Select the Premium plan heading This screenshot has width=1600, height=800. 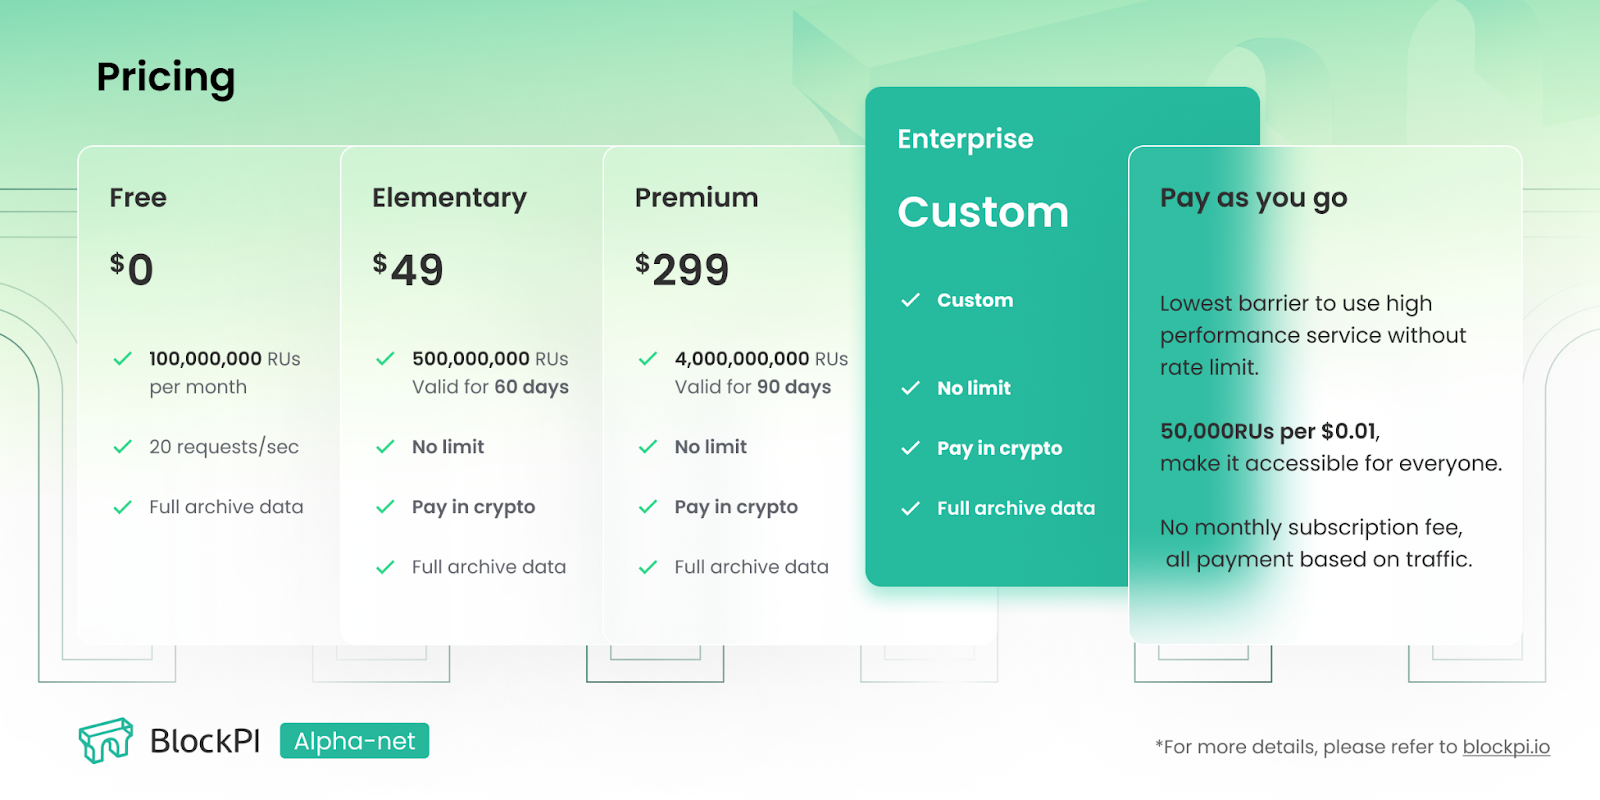click(x=696, y=198)
